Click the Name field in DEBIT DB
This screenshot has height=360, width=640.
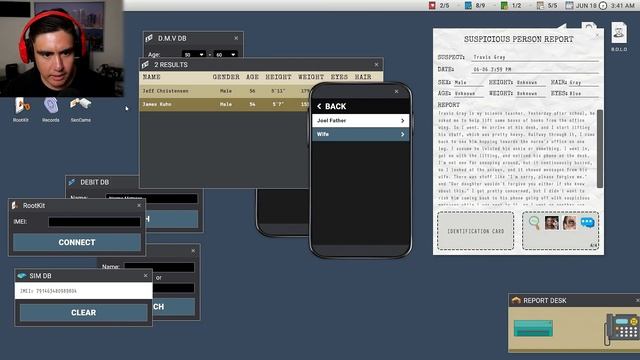151,198
